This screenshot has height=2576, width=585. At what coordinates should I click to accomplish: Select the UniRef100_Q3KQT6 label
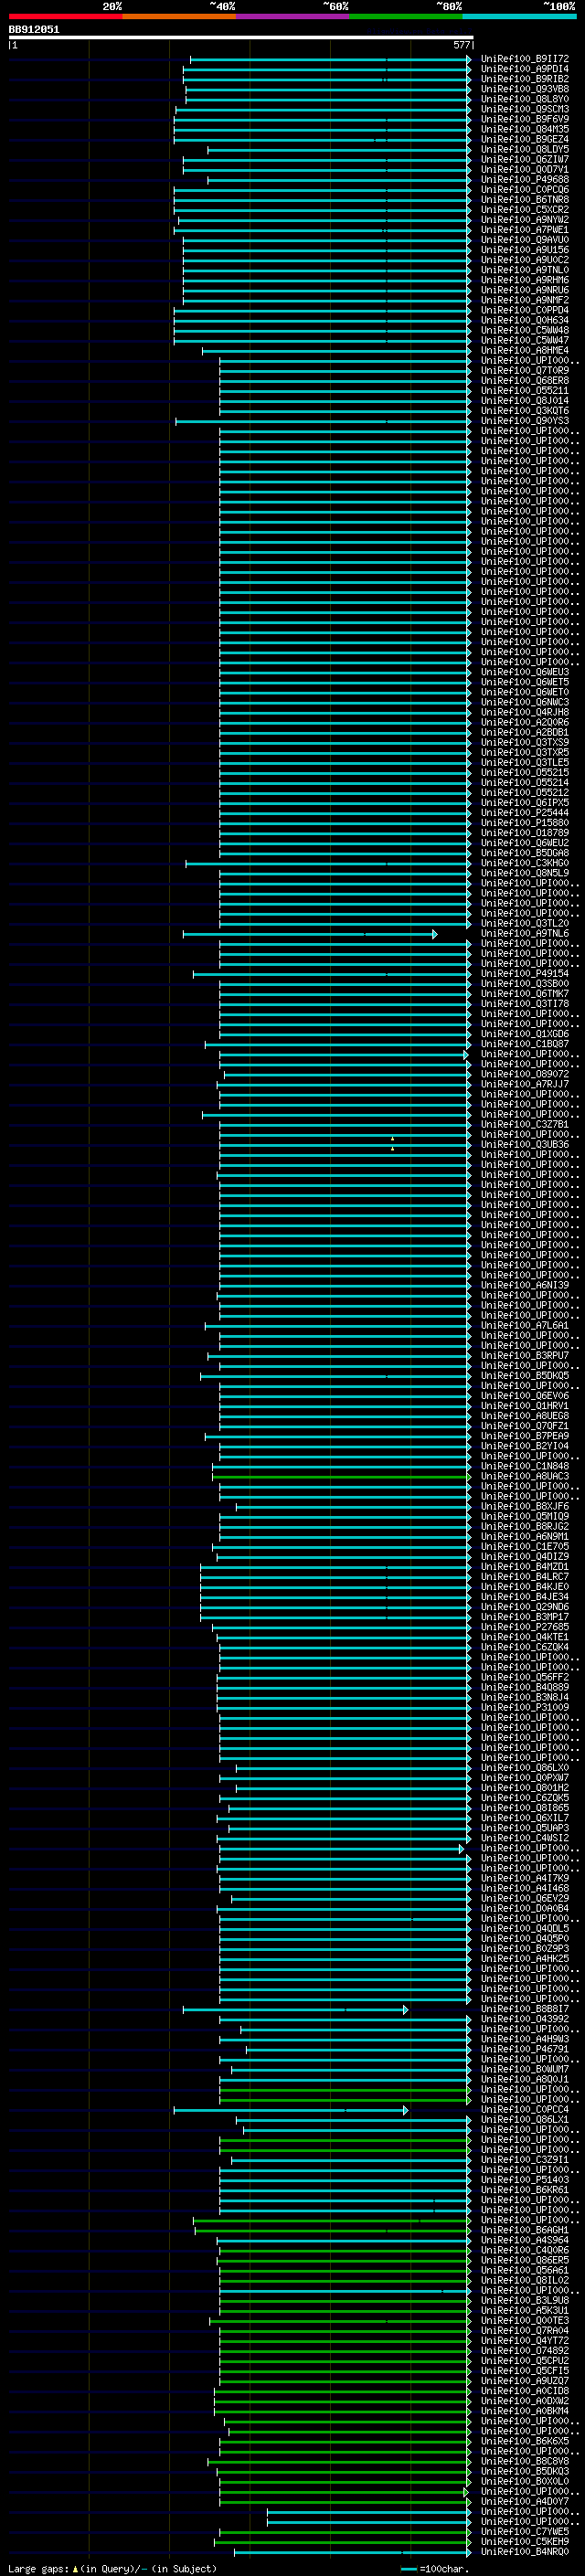[x=524, y=411]
